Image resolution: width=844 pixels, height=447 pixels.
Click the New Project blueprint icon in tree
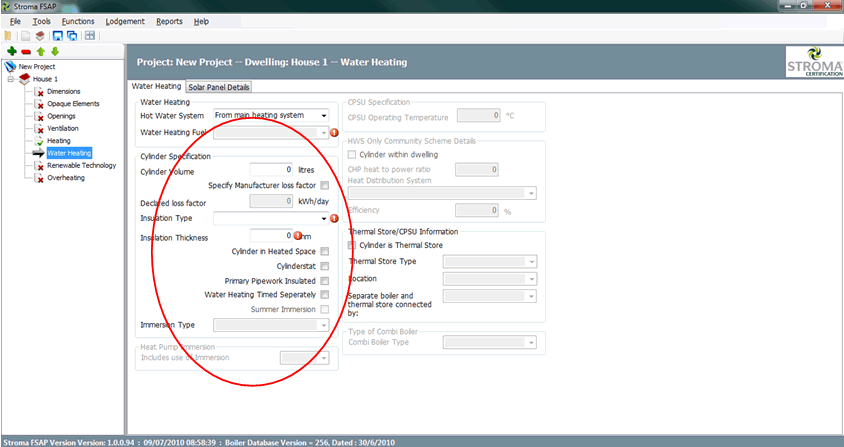10,67
